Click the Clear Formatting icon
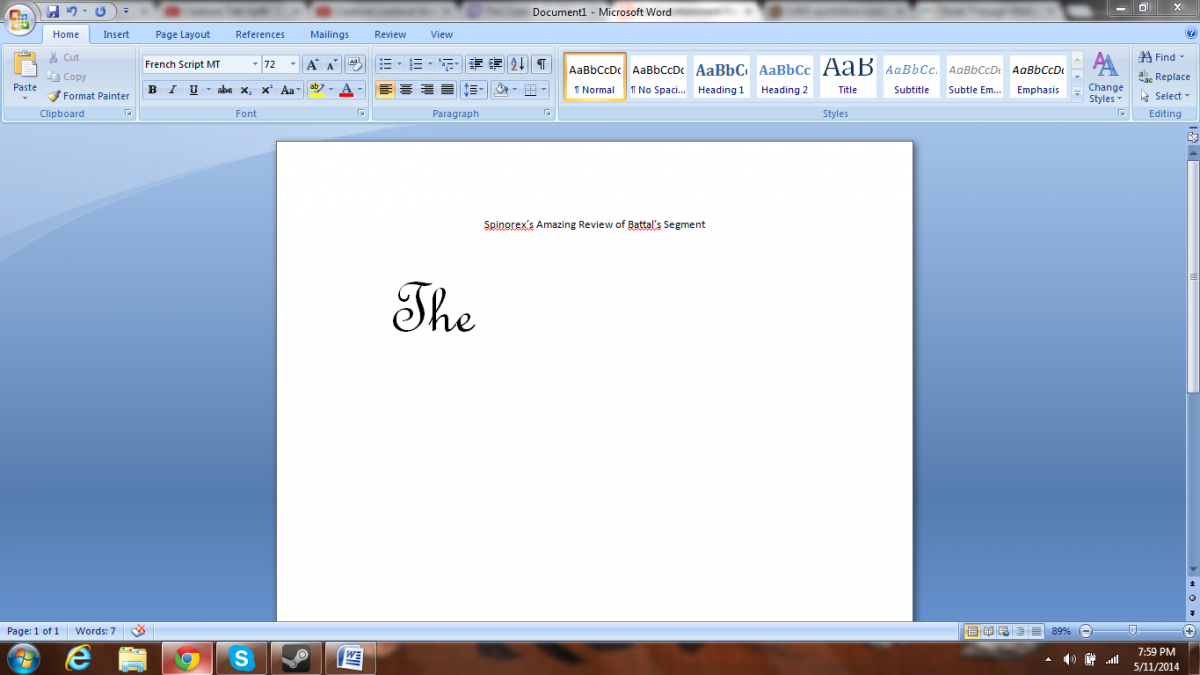 pos(355,64)
